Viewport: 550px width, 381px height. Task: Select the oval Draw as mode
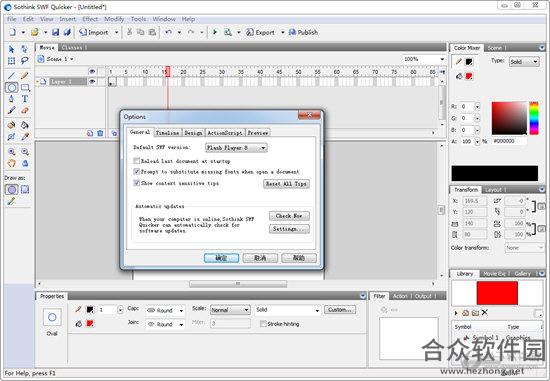click(12, 189)
